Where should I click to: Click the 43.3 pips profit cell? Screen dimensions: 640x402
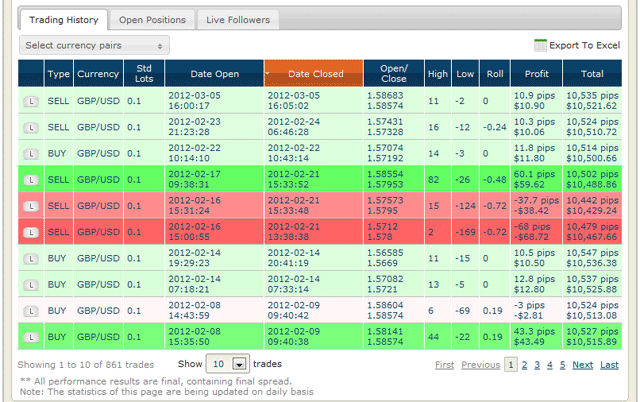click(x=536, y=336)
